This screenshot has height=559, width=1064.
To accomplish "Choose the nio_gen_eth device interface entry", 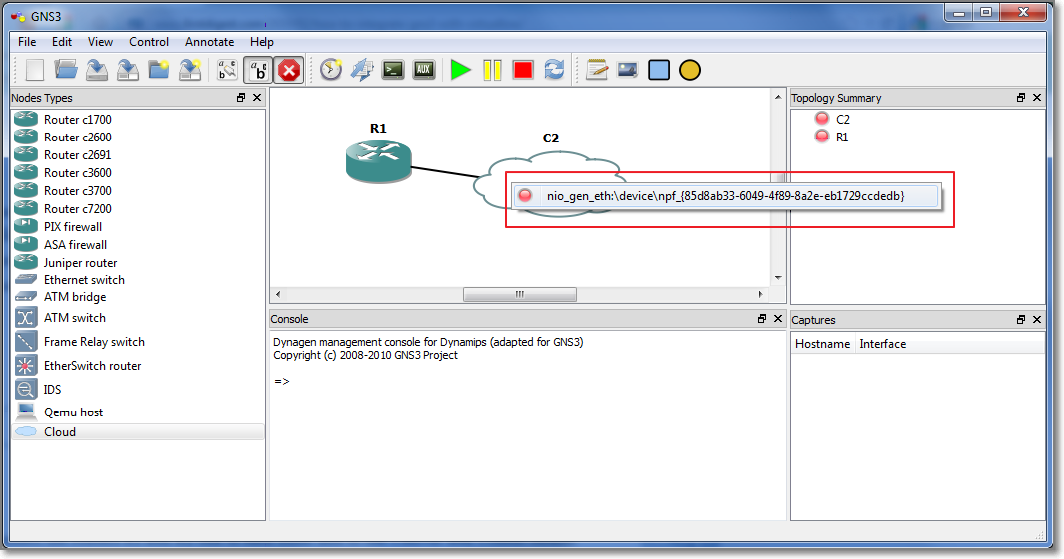I will click(x=726, y=196).
